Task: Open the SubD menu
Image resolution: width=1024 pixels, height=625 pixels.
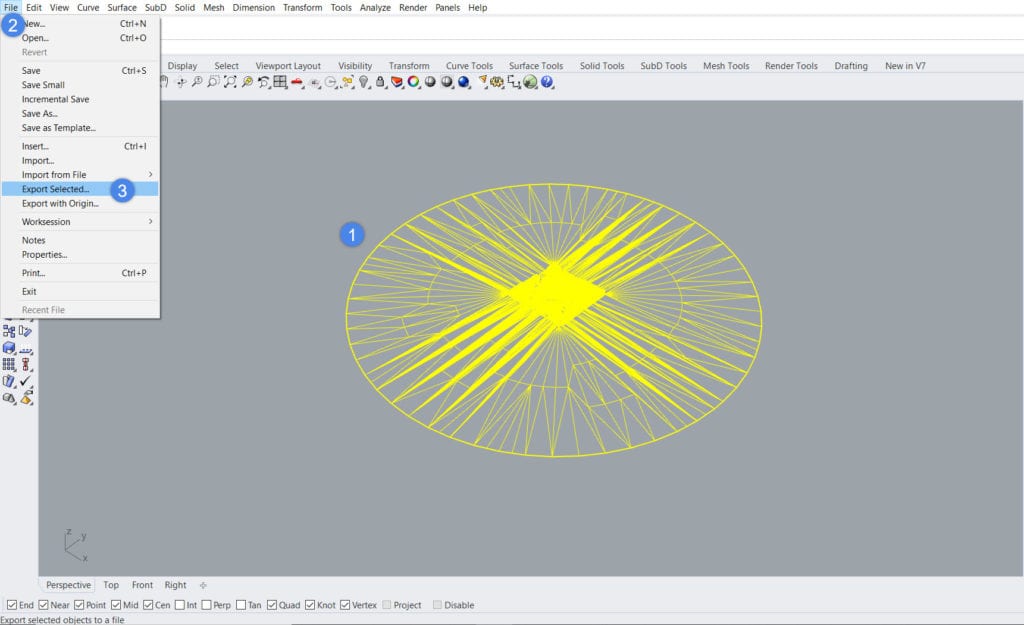Action: (155, 7)
